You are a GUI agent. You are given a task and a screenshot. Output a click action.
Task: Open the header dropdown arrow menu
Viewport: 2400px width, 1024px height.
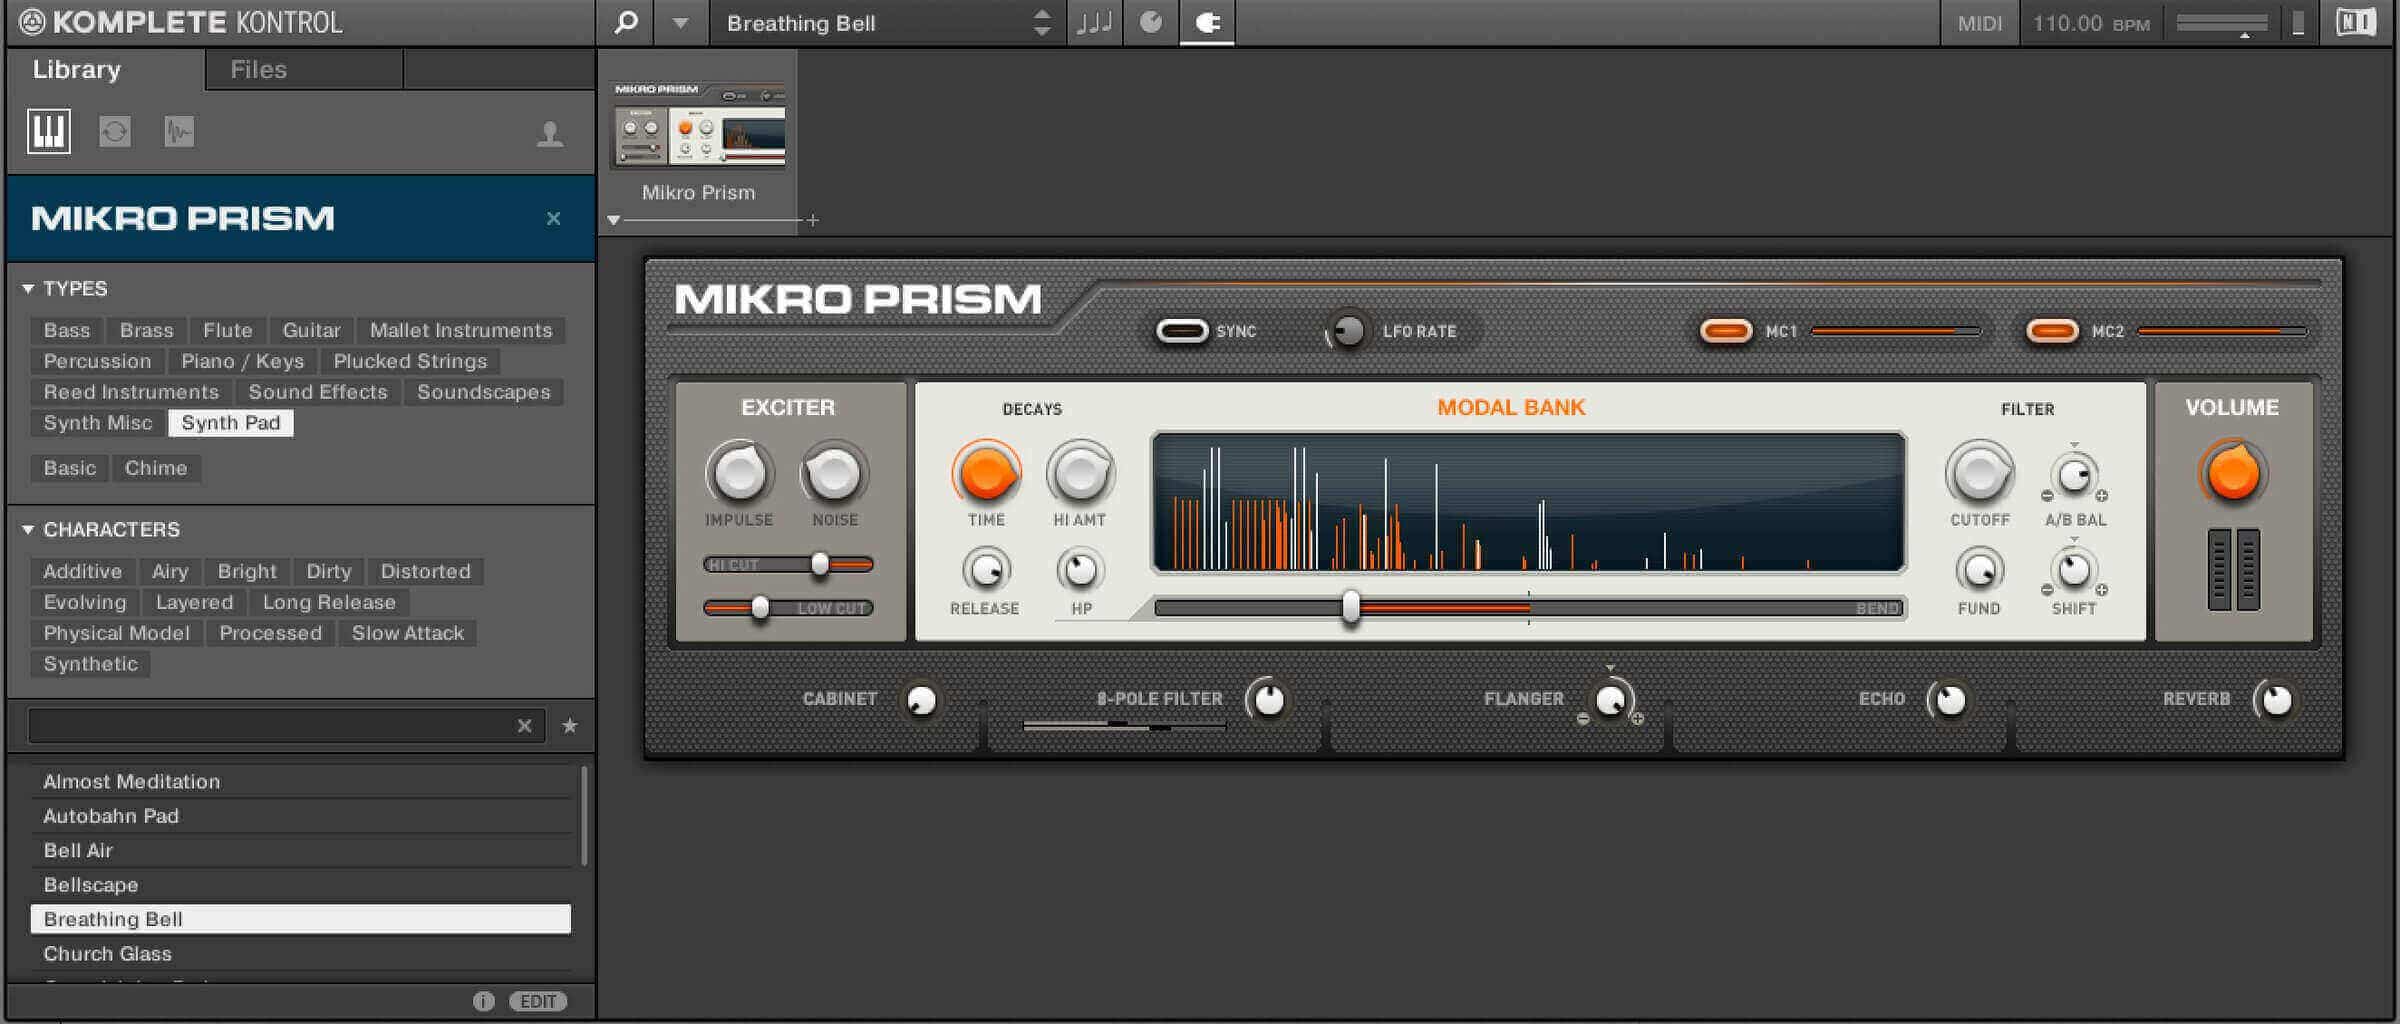[x=680, y=22]
